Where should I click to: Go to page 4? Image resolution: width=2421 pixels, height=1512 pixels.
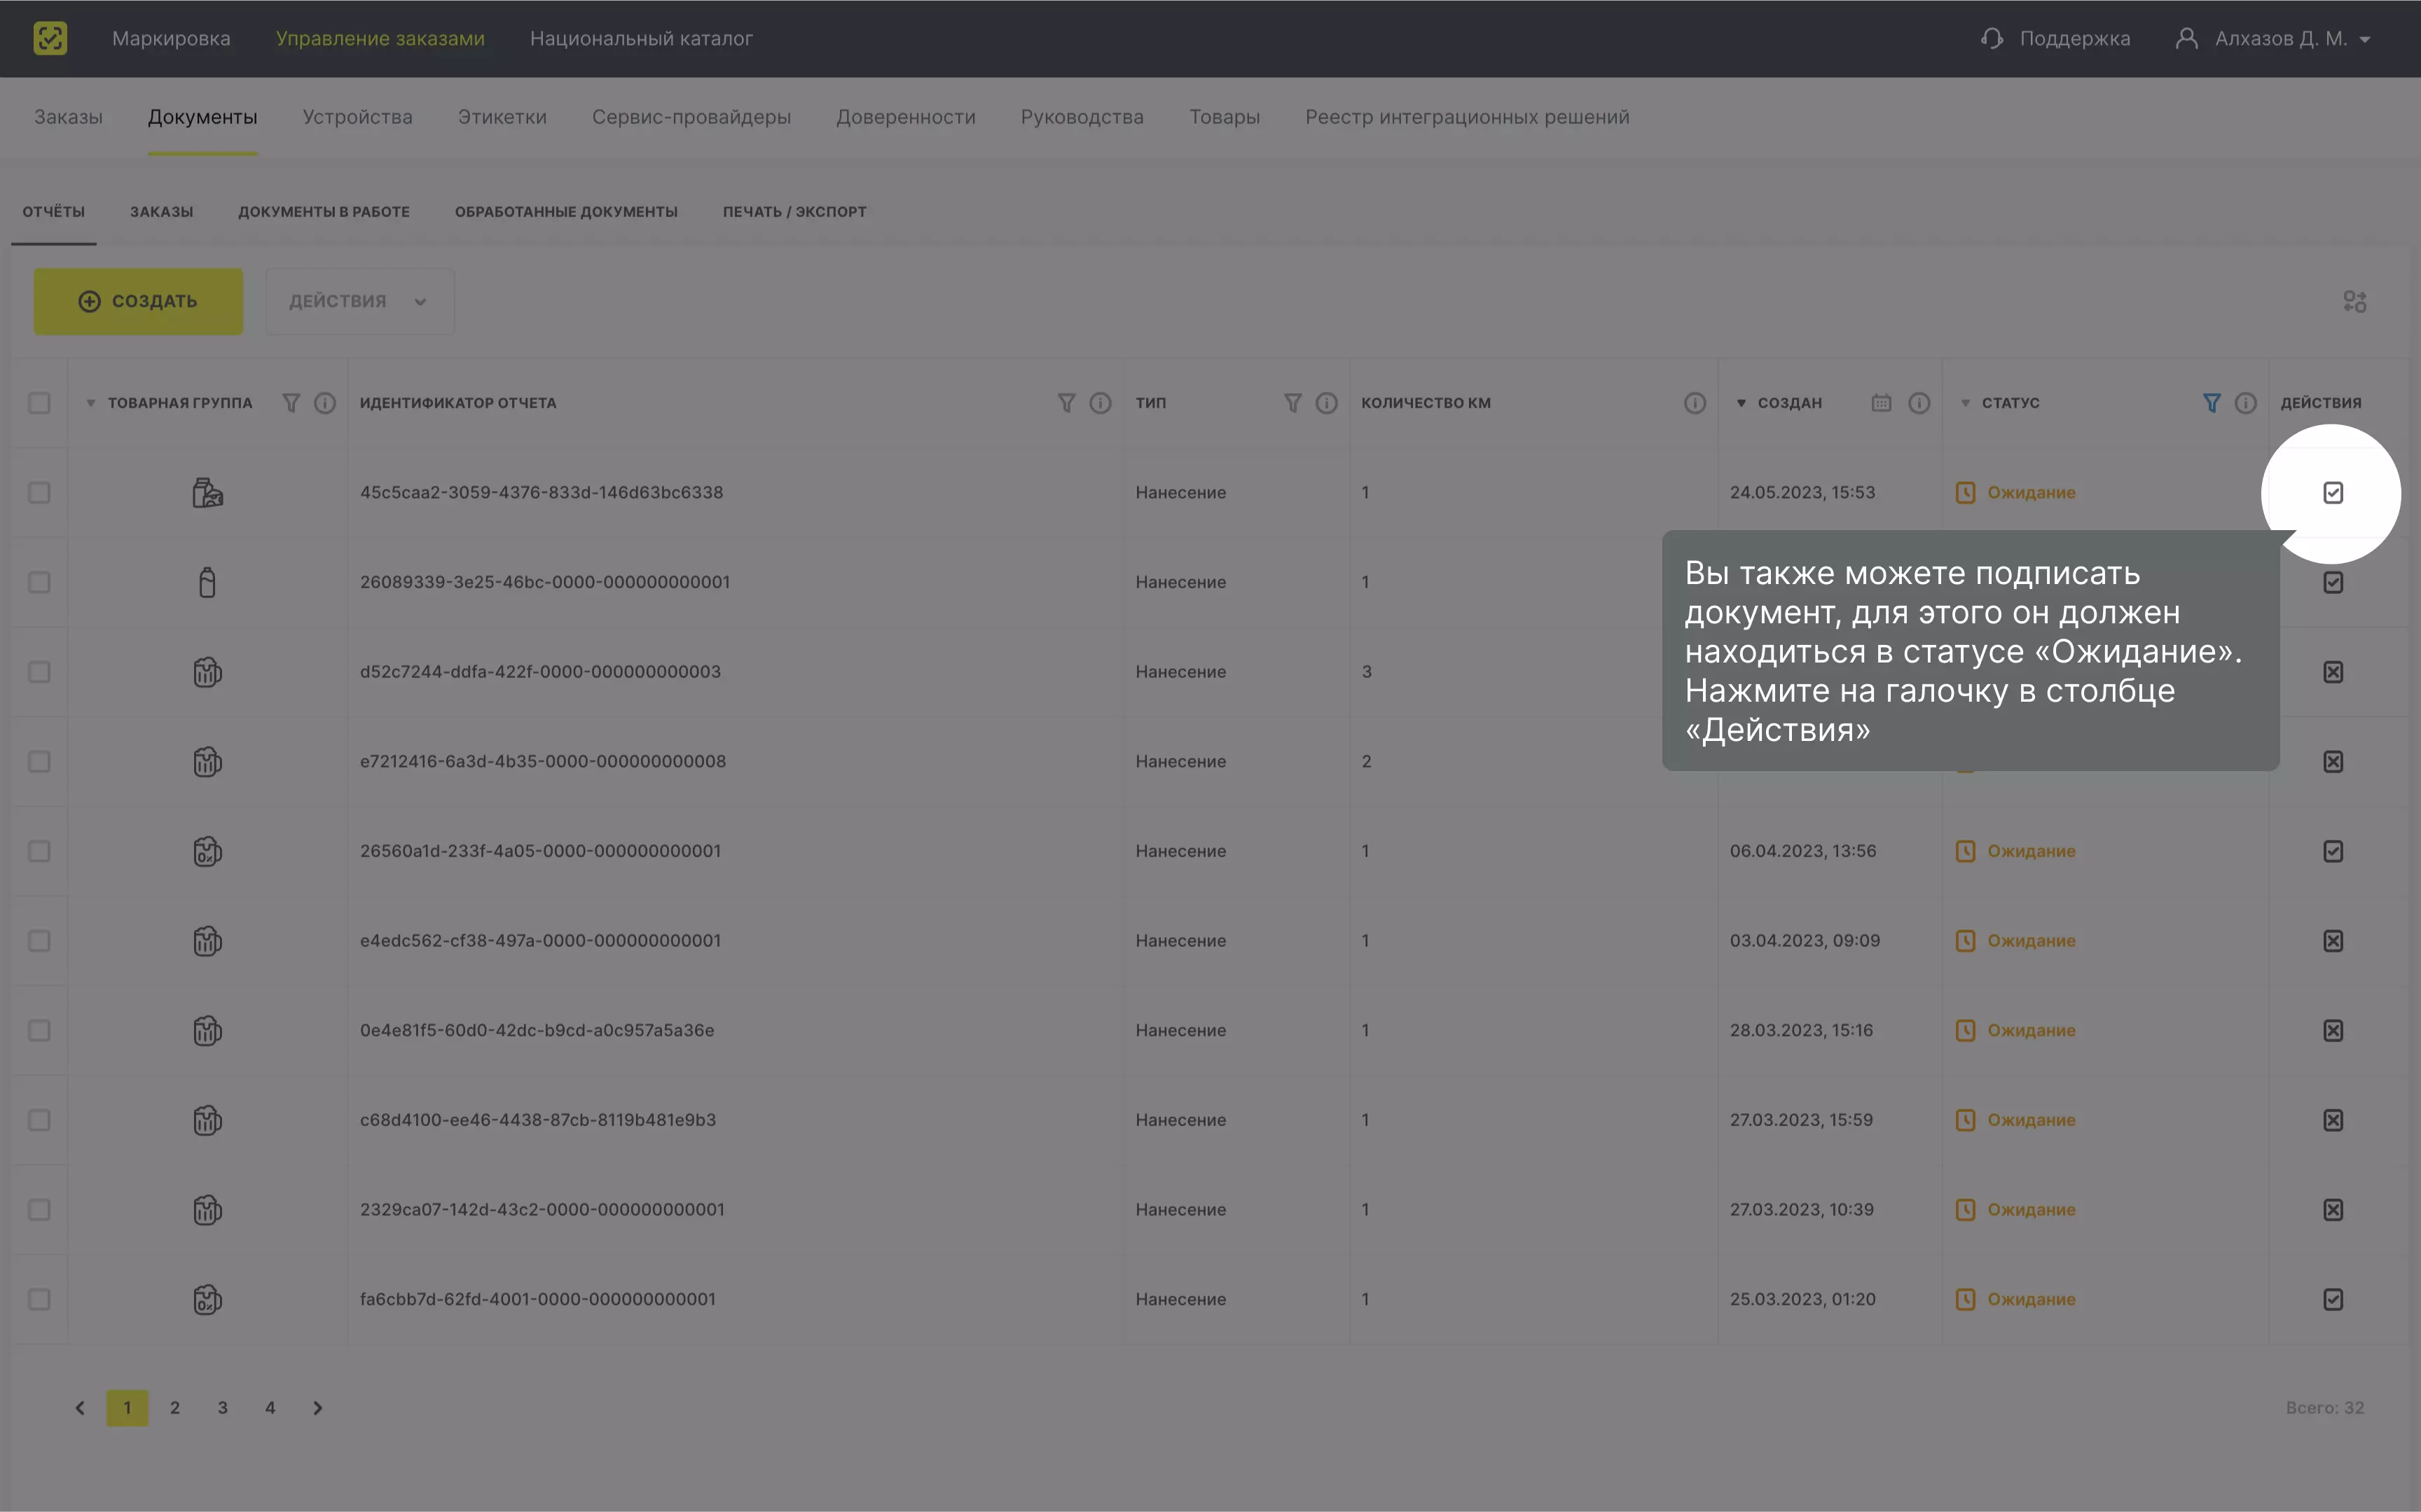point(270,1408)
